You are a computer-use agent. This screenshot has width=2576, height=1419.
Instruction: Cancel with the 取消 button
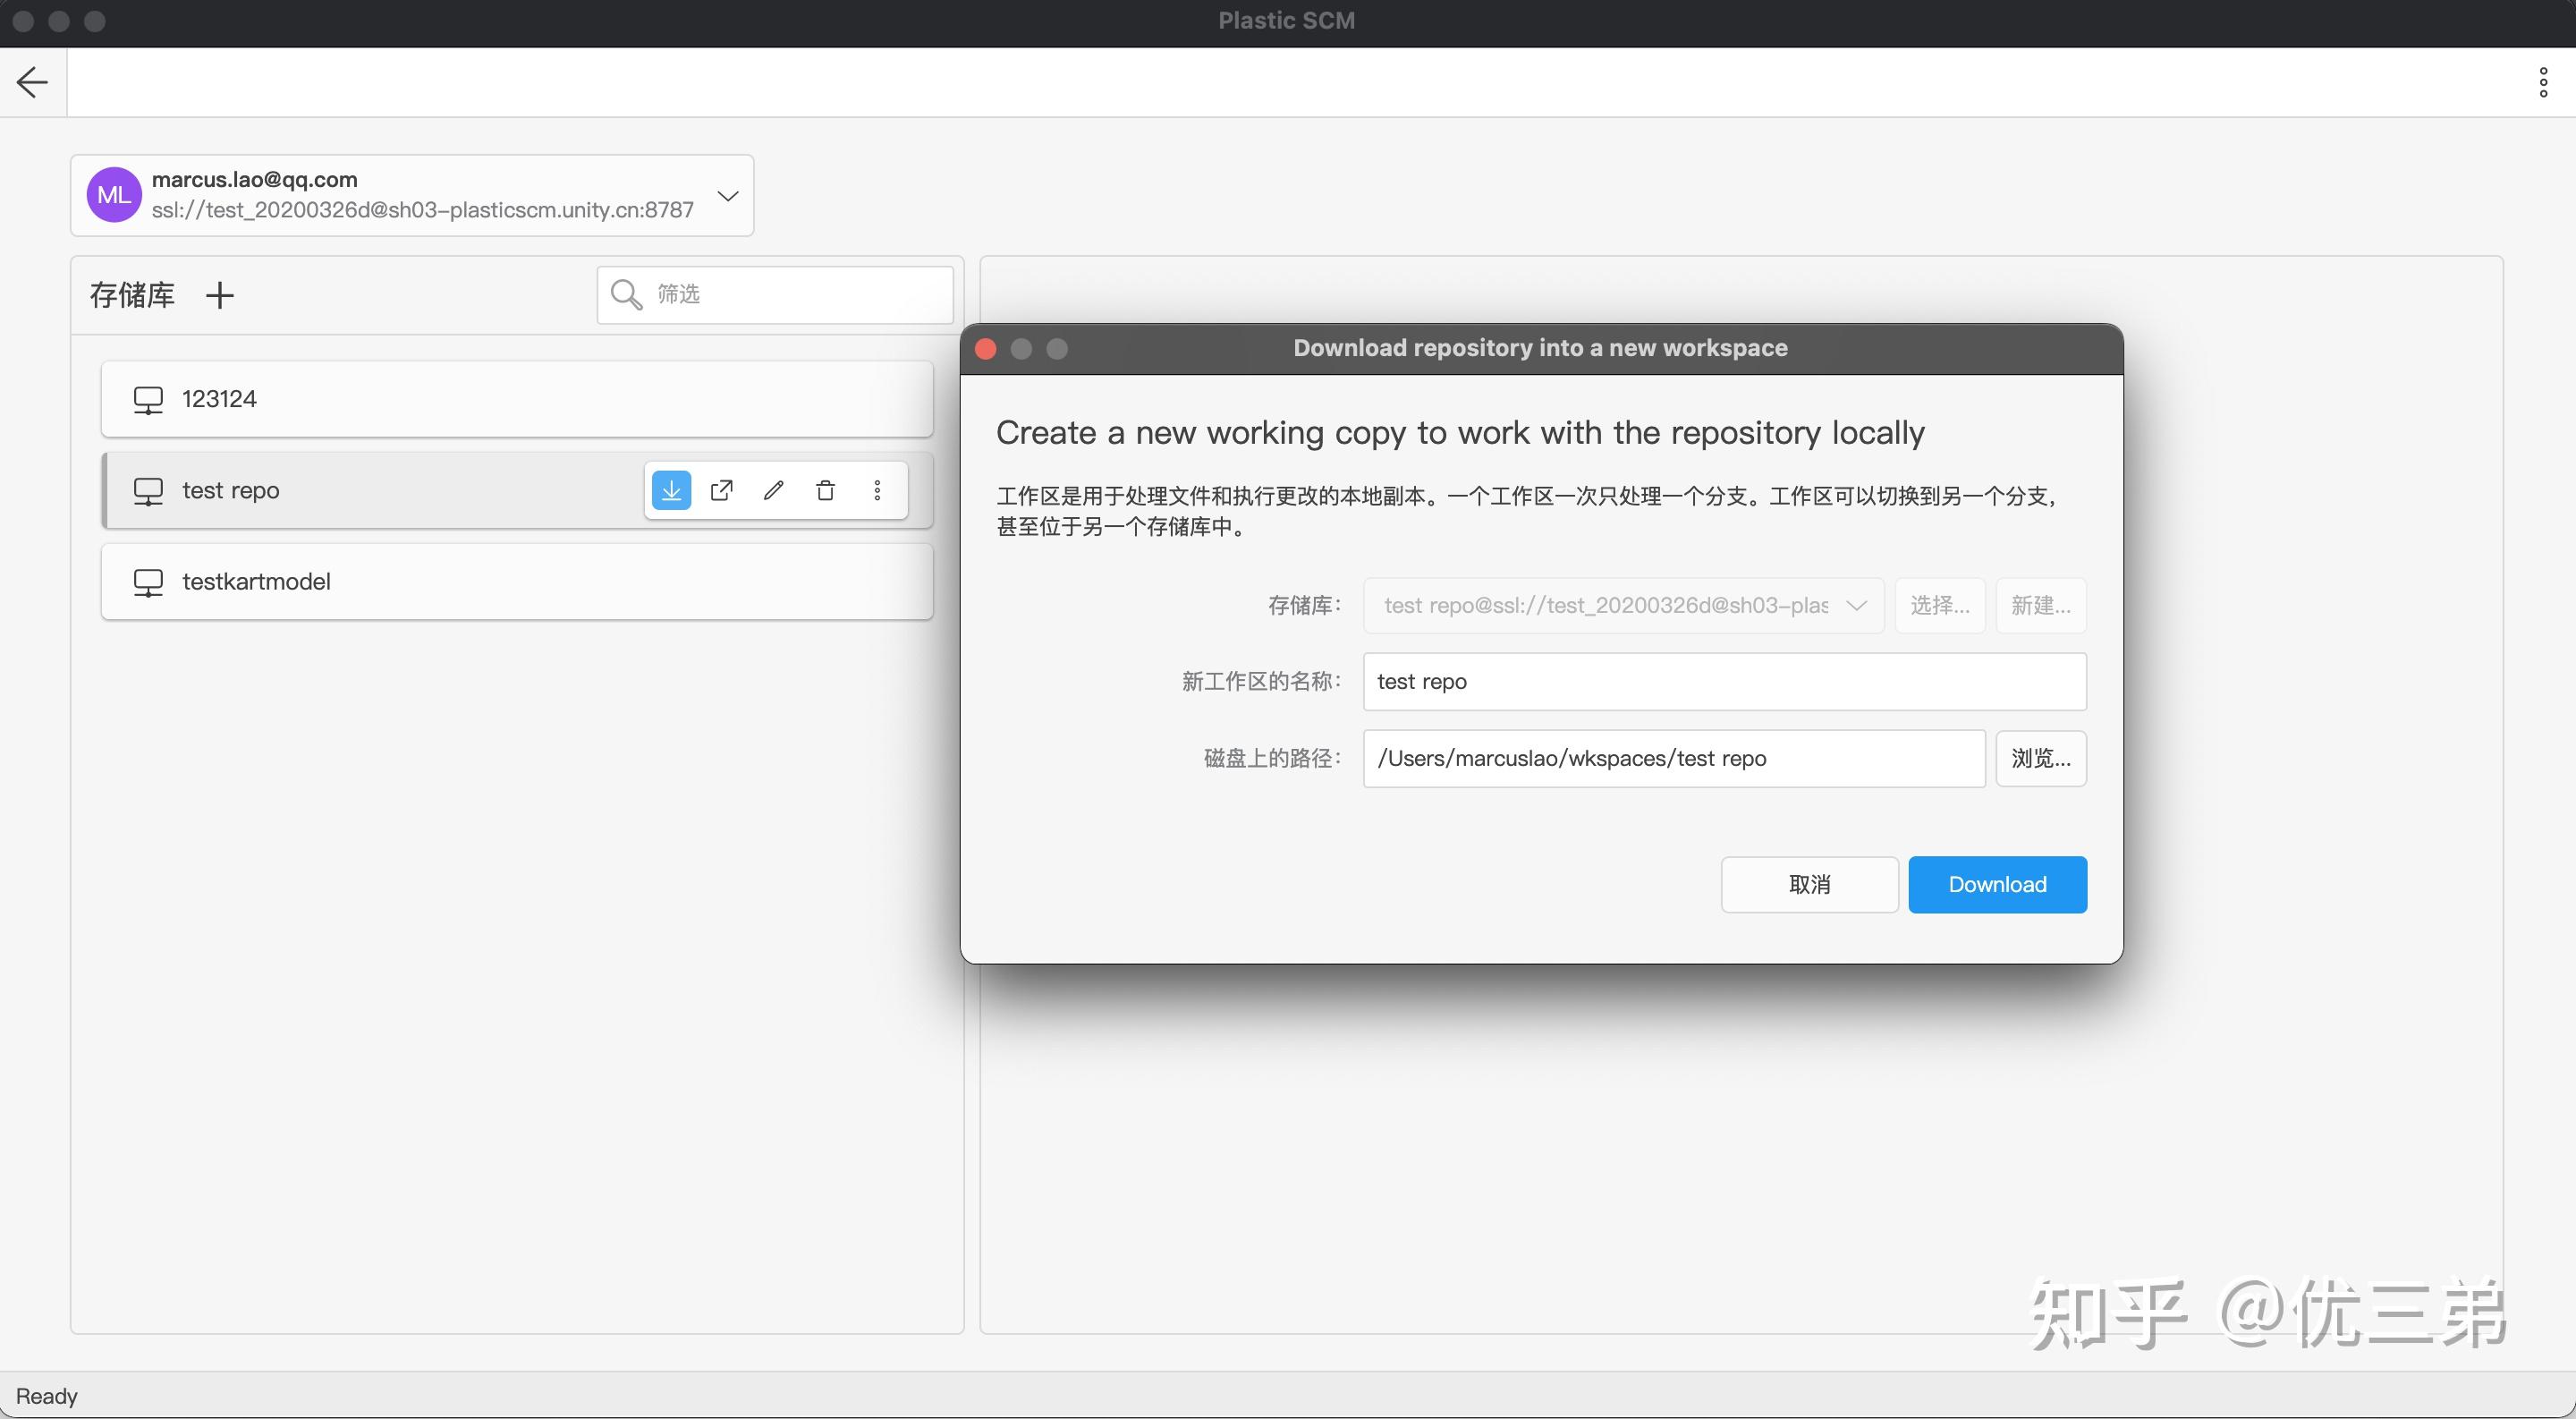click(x=1809, y=885)
